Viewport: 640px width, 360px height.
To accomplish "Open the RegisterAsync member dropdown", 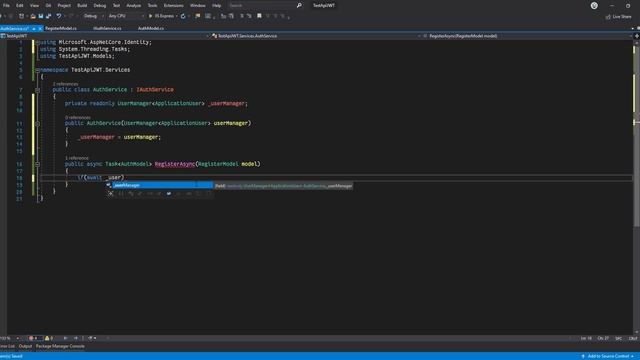I will (527, 36).
